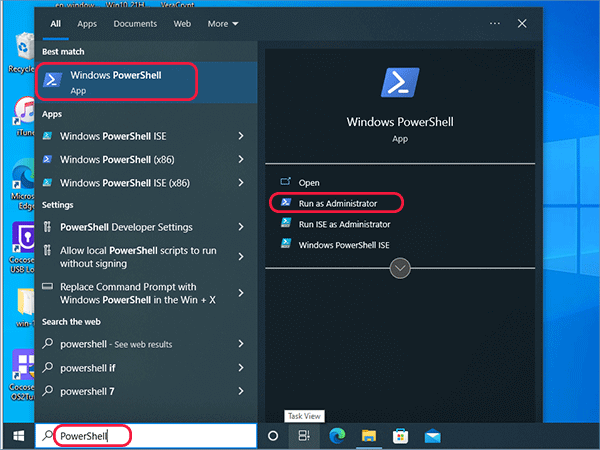This screenshot has width=600, height=450.
Task: Switch to the Web search tab
Action: tap(182, 24)
